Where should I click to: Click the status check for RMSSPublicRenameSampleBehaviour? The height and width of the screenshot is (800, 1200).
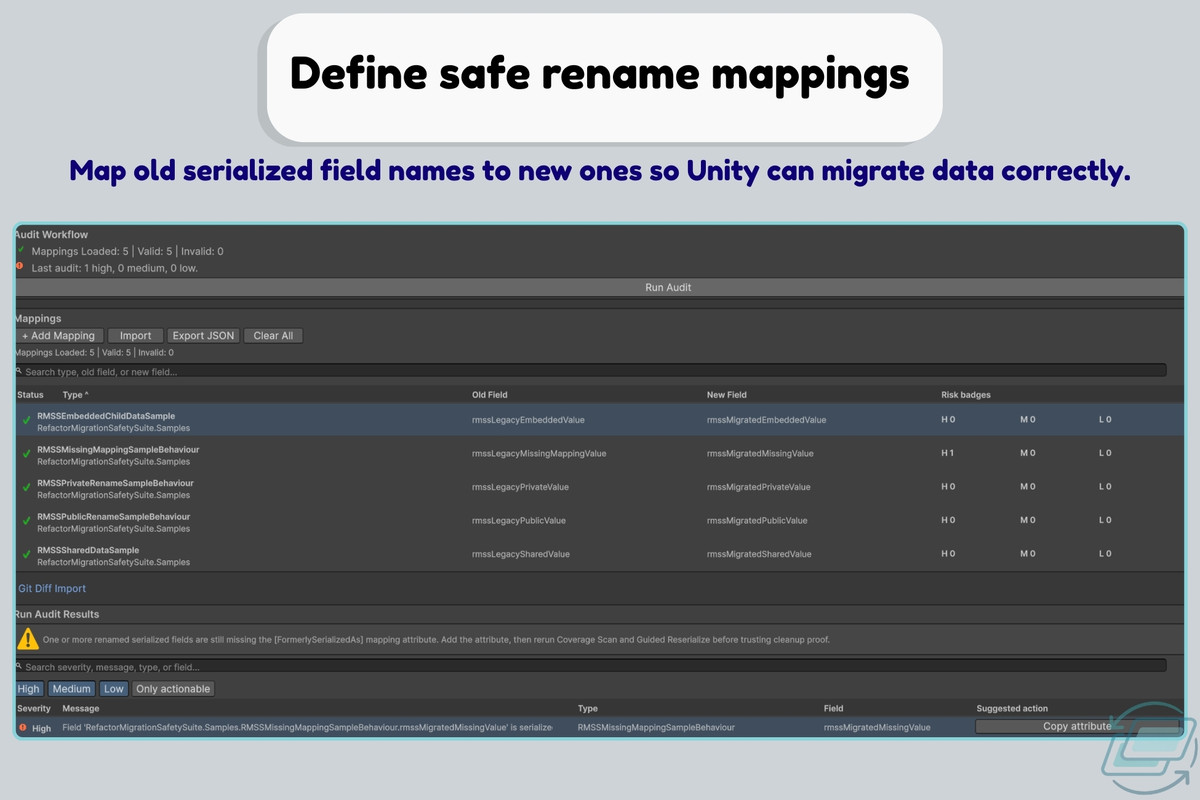26,522
